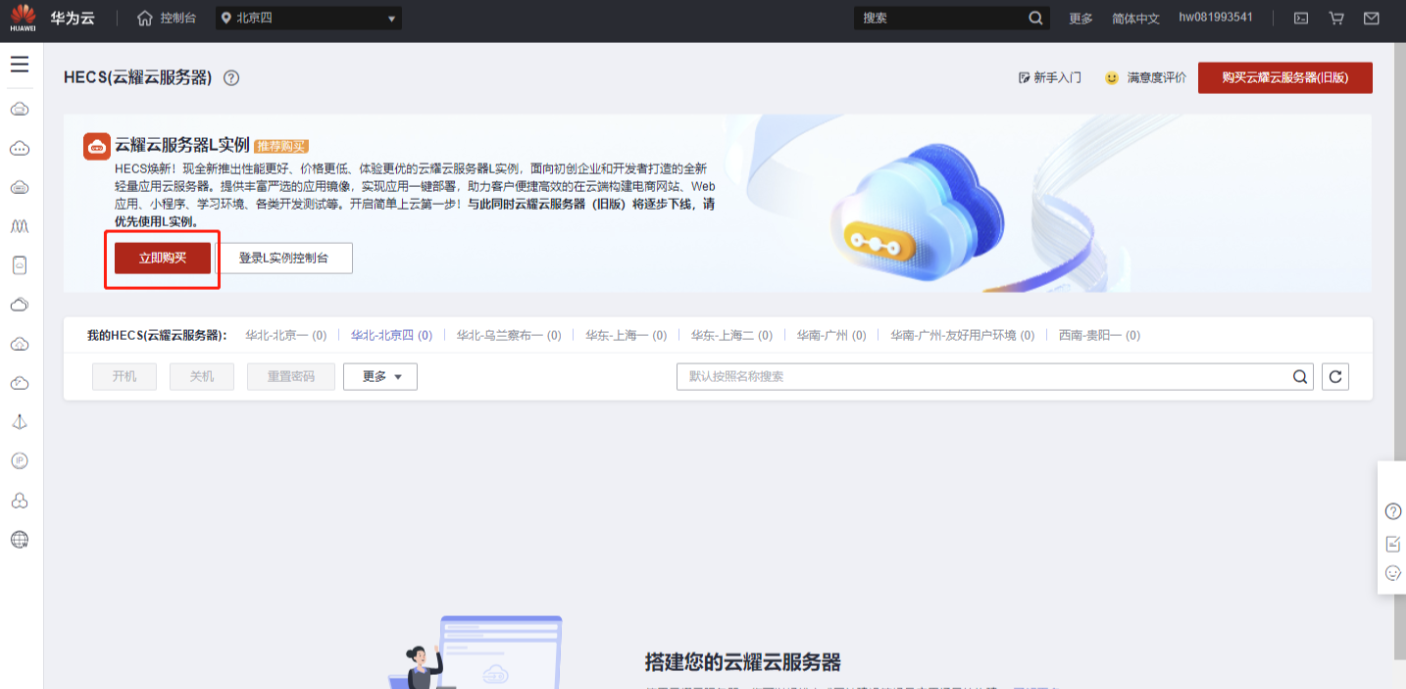Open sidebar cloud icon with three dots

click(19, 148)
